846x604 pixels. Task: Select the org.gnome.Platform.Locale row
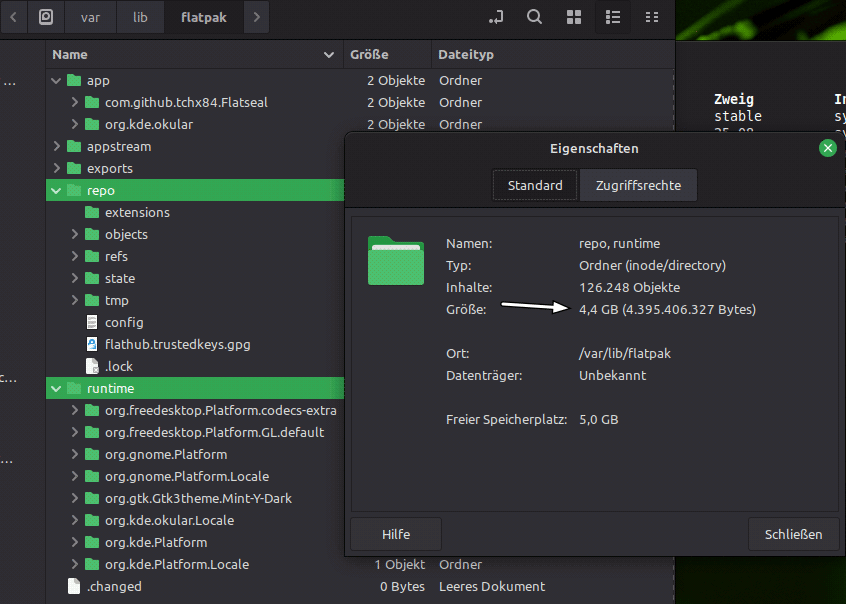(195, 477)
